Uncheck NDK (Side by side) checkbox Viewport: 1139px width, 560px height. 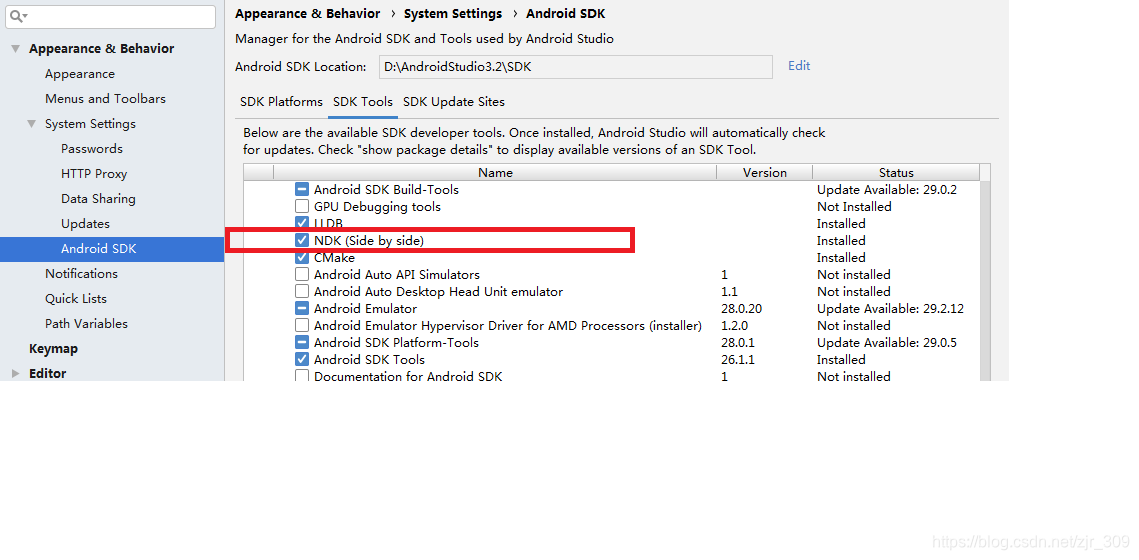click(x=302, y=240)
